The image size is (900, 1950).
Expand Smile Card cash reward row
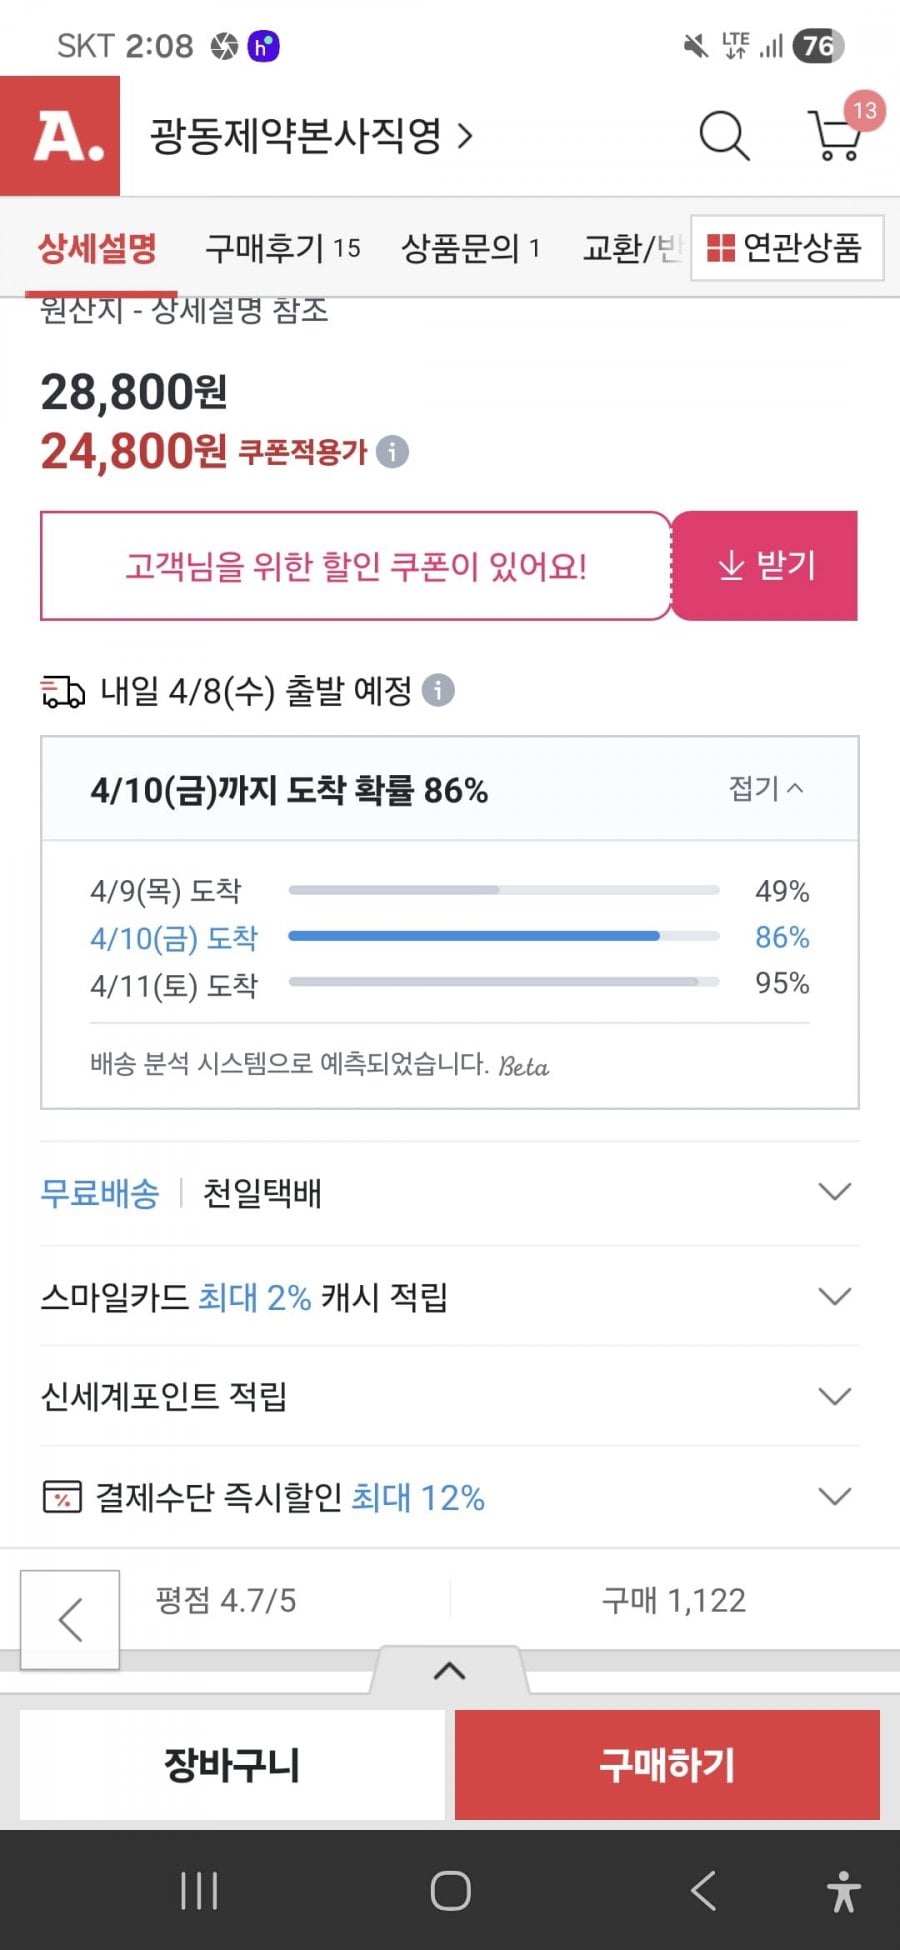tap(834, 1297)
